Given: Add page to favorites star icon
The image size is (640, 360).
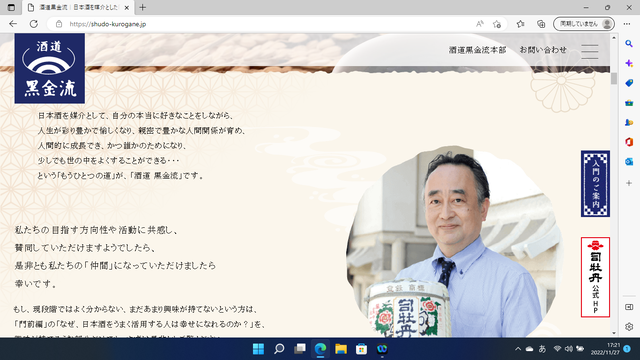Looking at the screenshot, I should click(497, 24).
